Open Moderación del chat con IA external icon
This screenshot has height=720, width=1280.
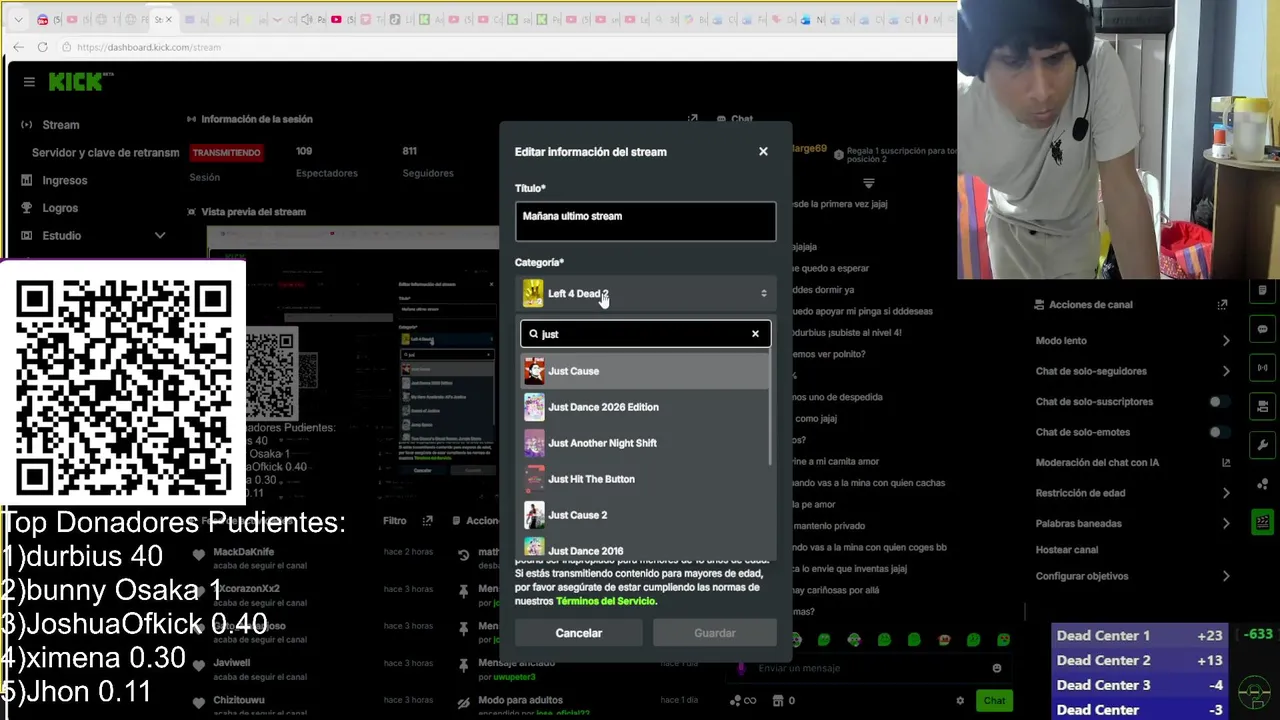pyautogui.click(x=1226, y=462)
